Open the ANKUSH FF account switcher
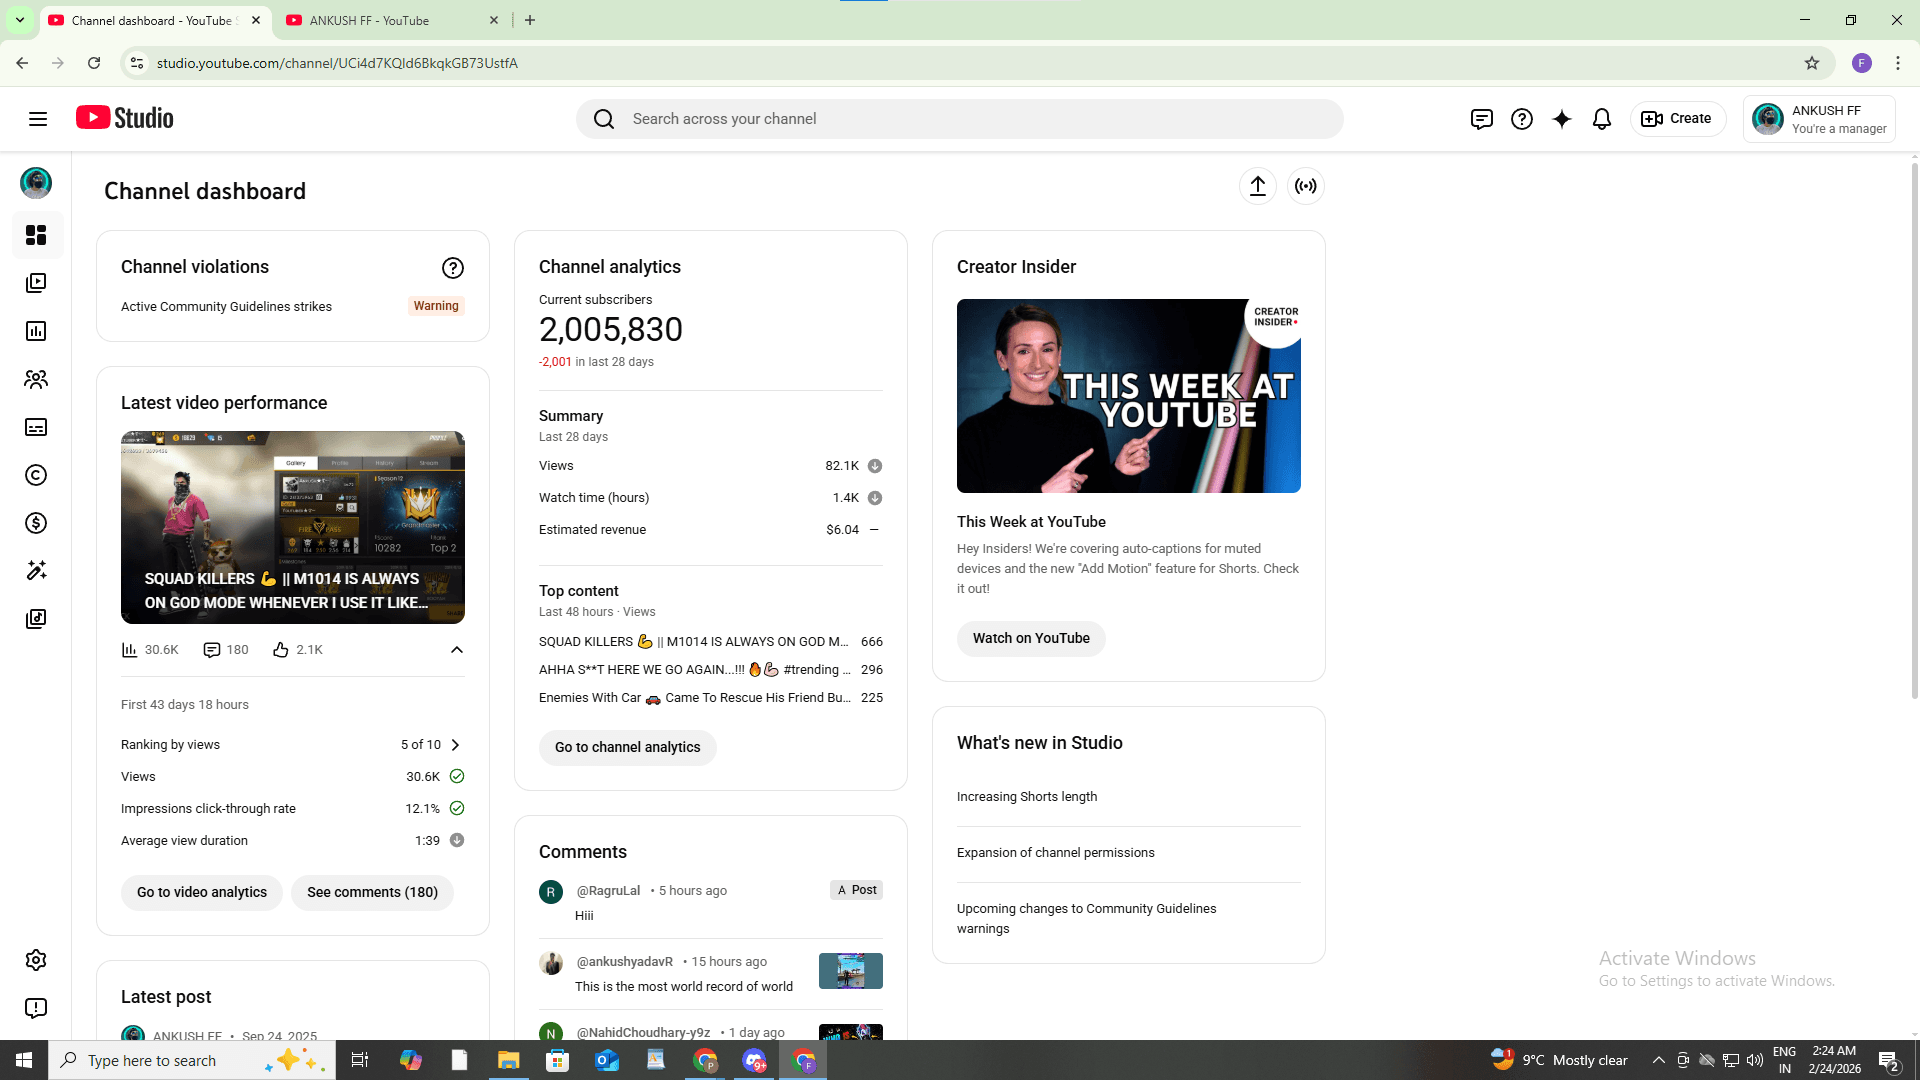 1819,119
